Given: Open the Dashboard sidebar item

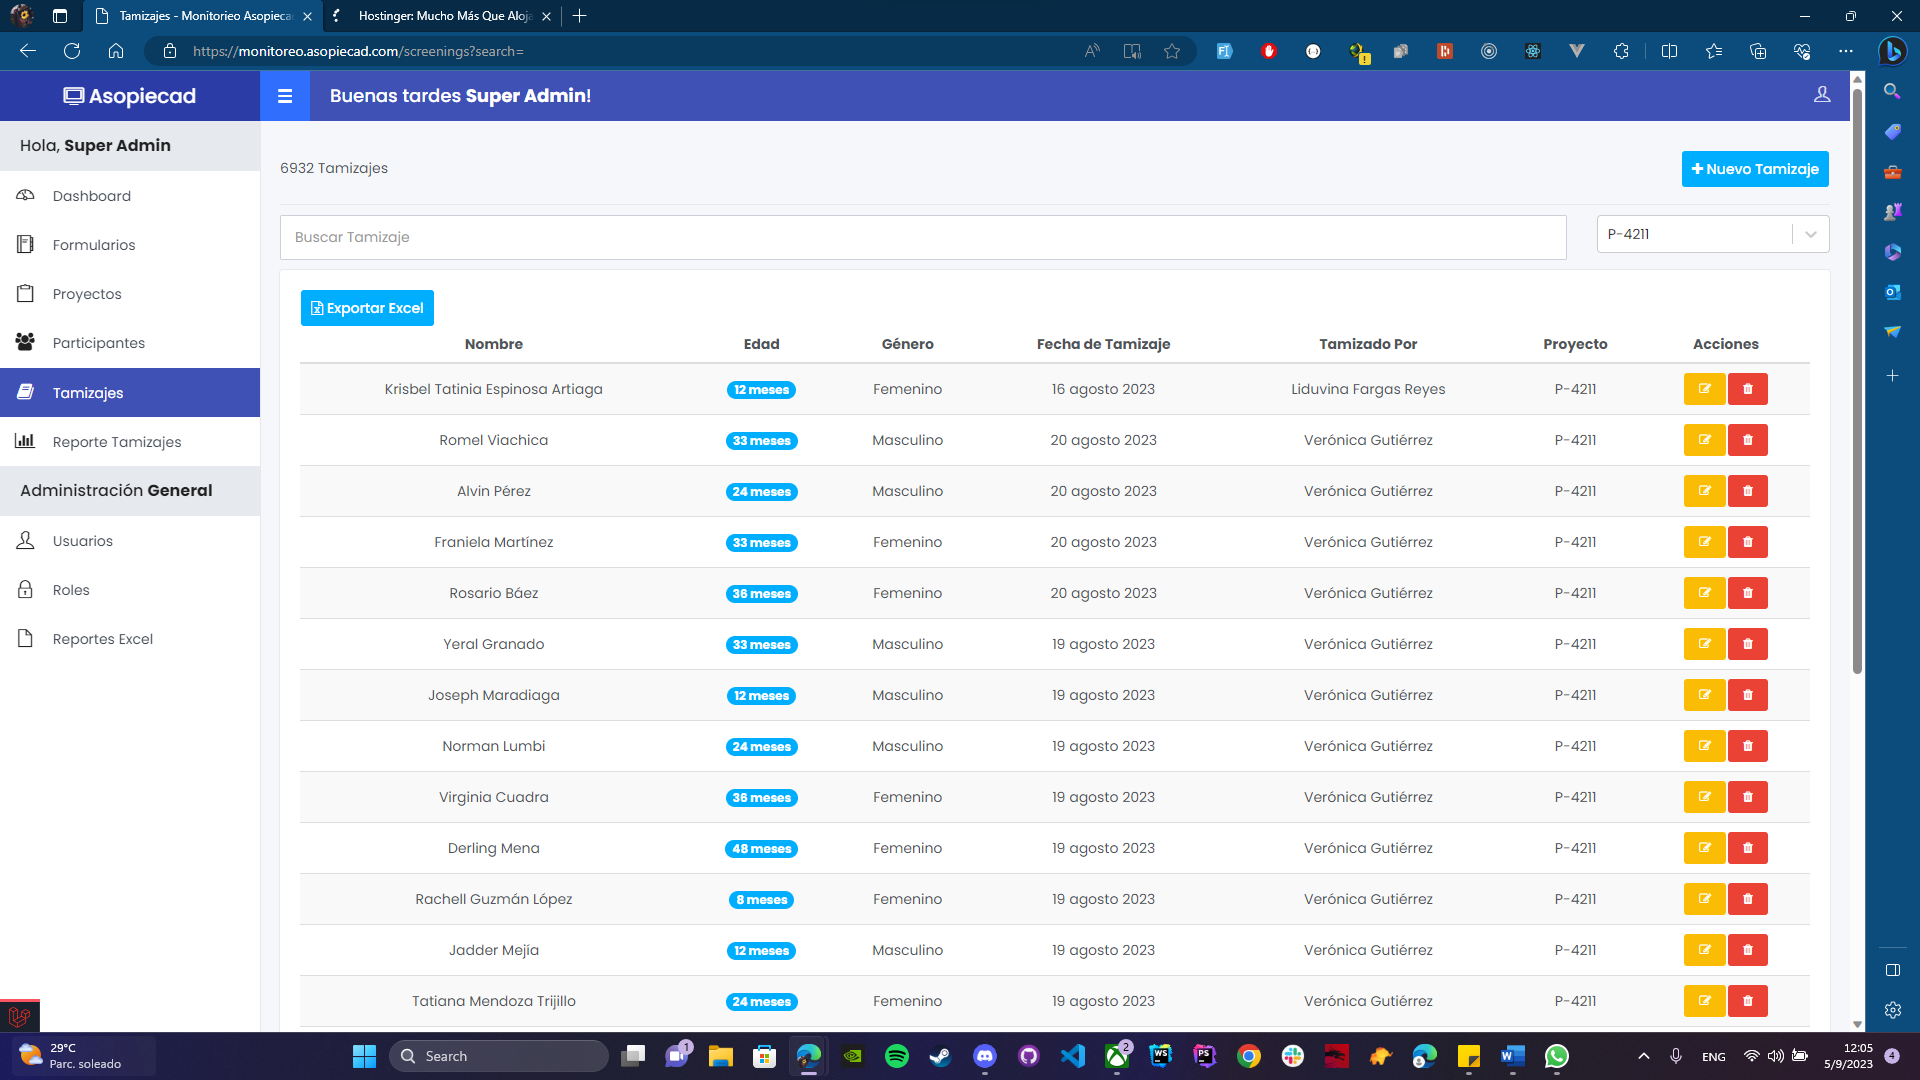Looking at the screenshot, I should coord(91,196).
